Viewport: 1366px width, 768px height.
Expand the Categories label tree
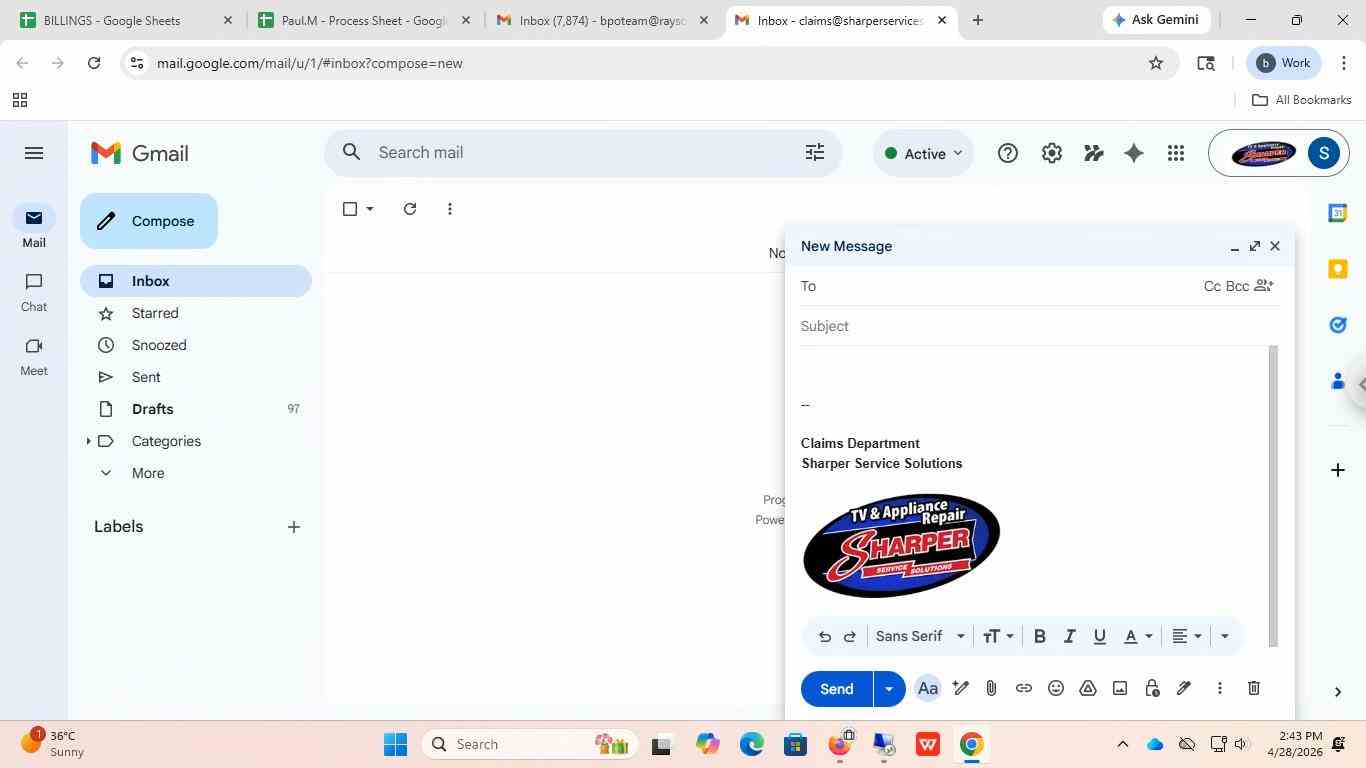88,441
